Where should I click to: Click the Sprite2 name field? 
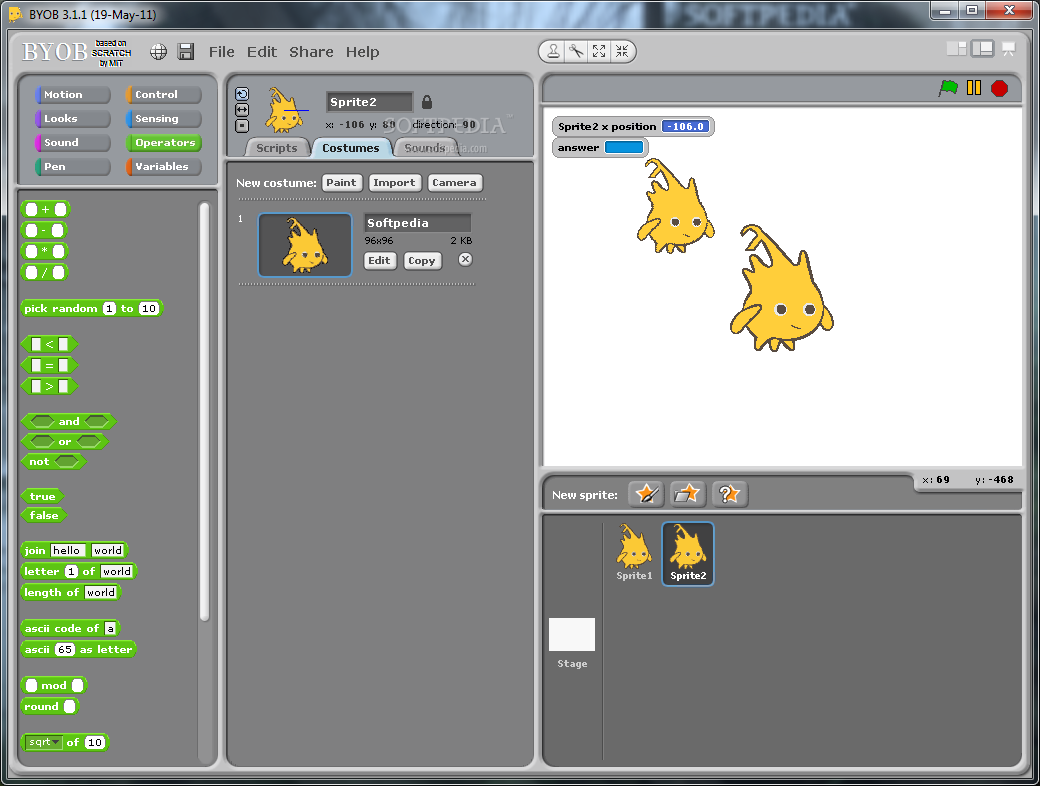tap(369, 101)
